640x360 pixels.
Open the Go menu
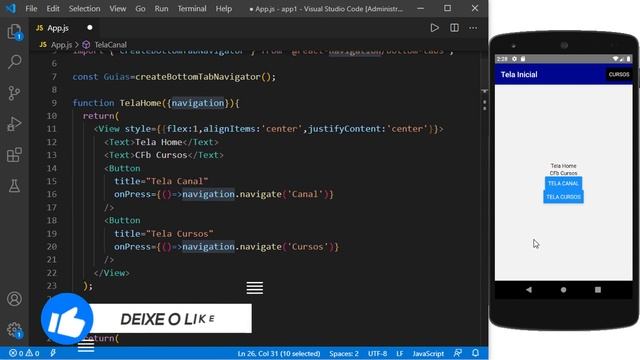point(140,9)
